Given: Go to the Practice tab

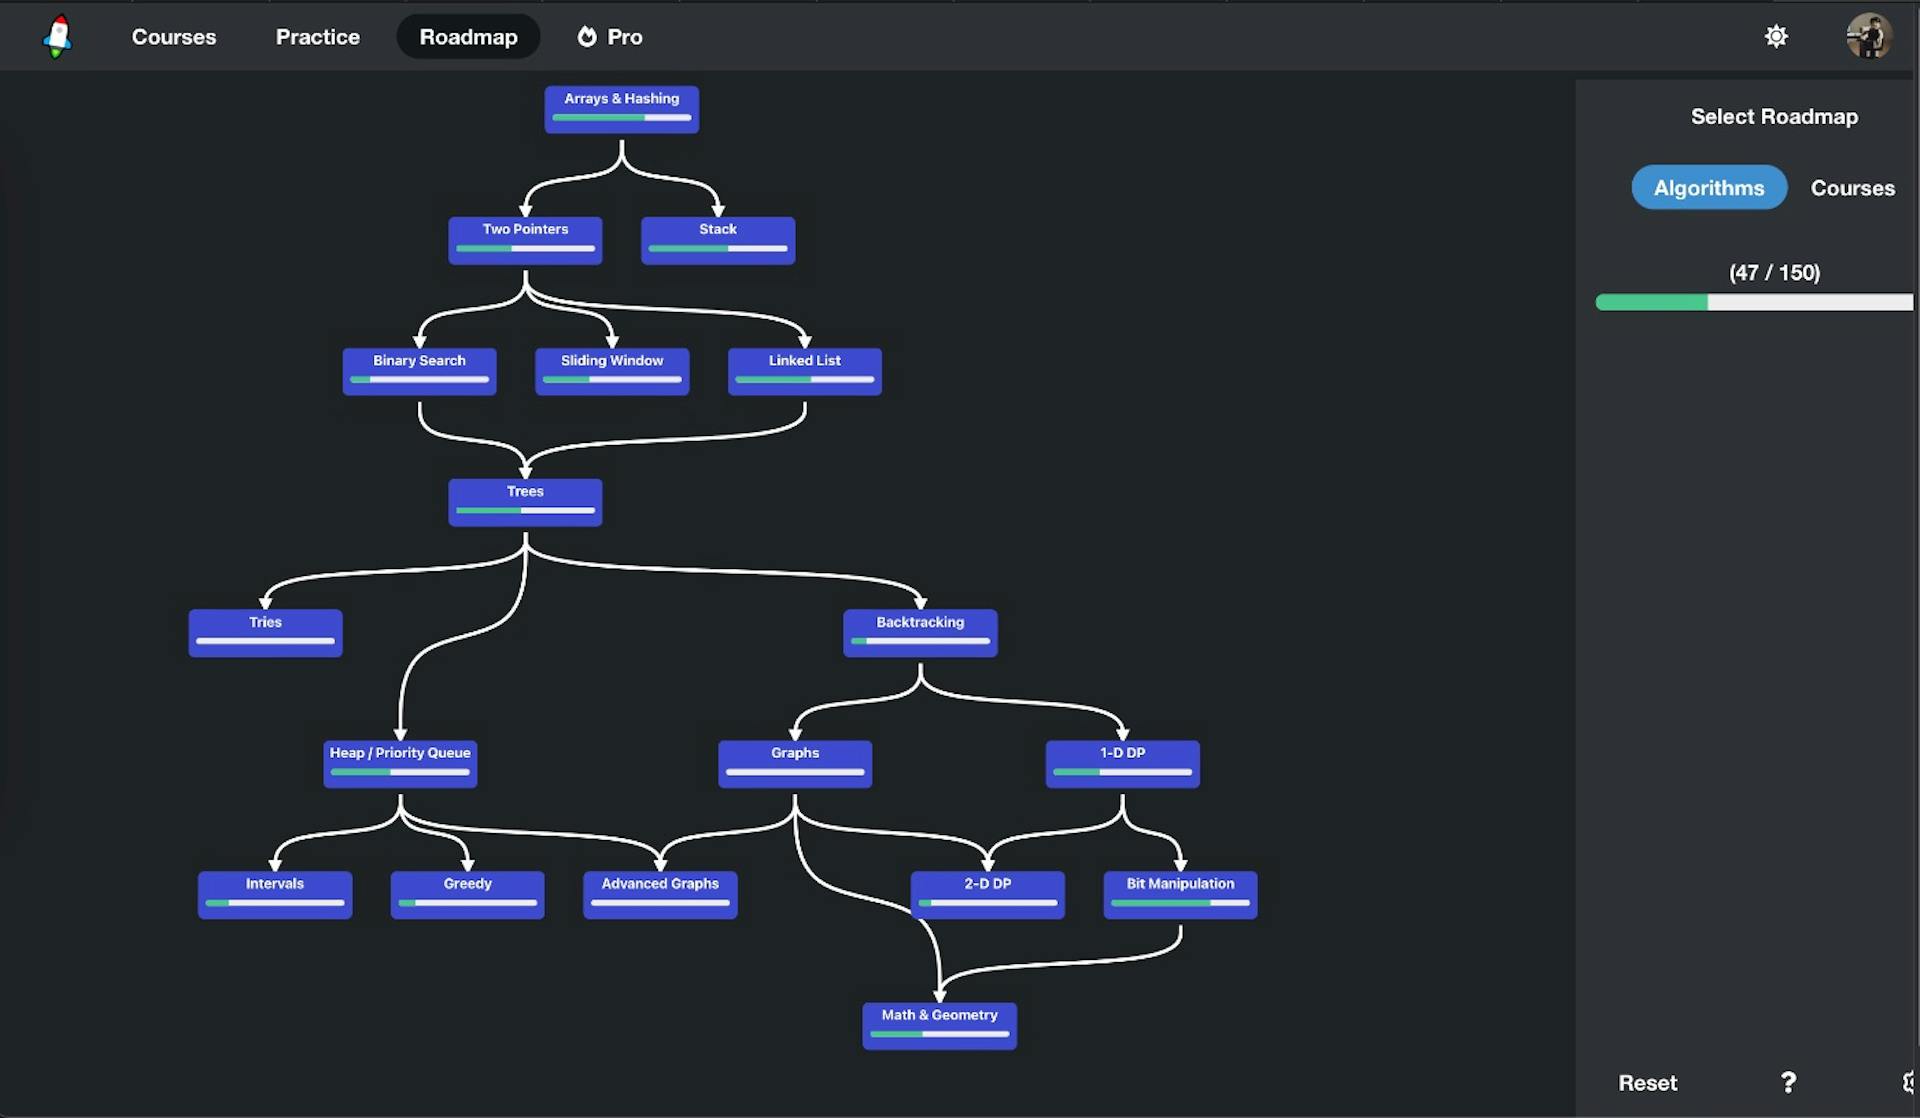Looking at the screenshot, I should [x=317, y=36].
